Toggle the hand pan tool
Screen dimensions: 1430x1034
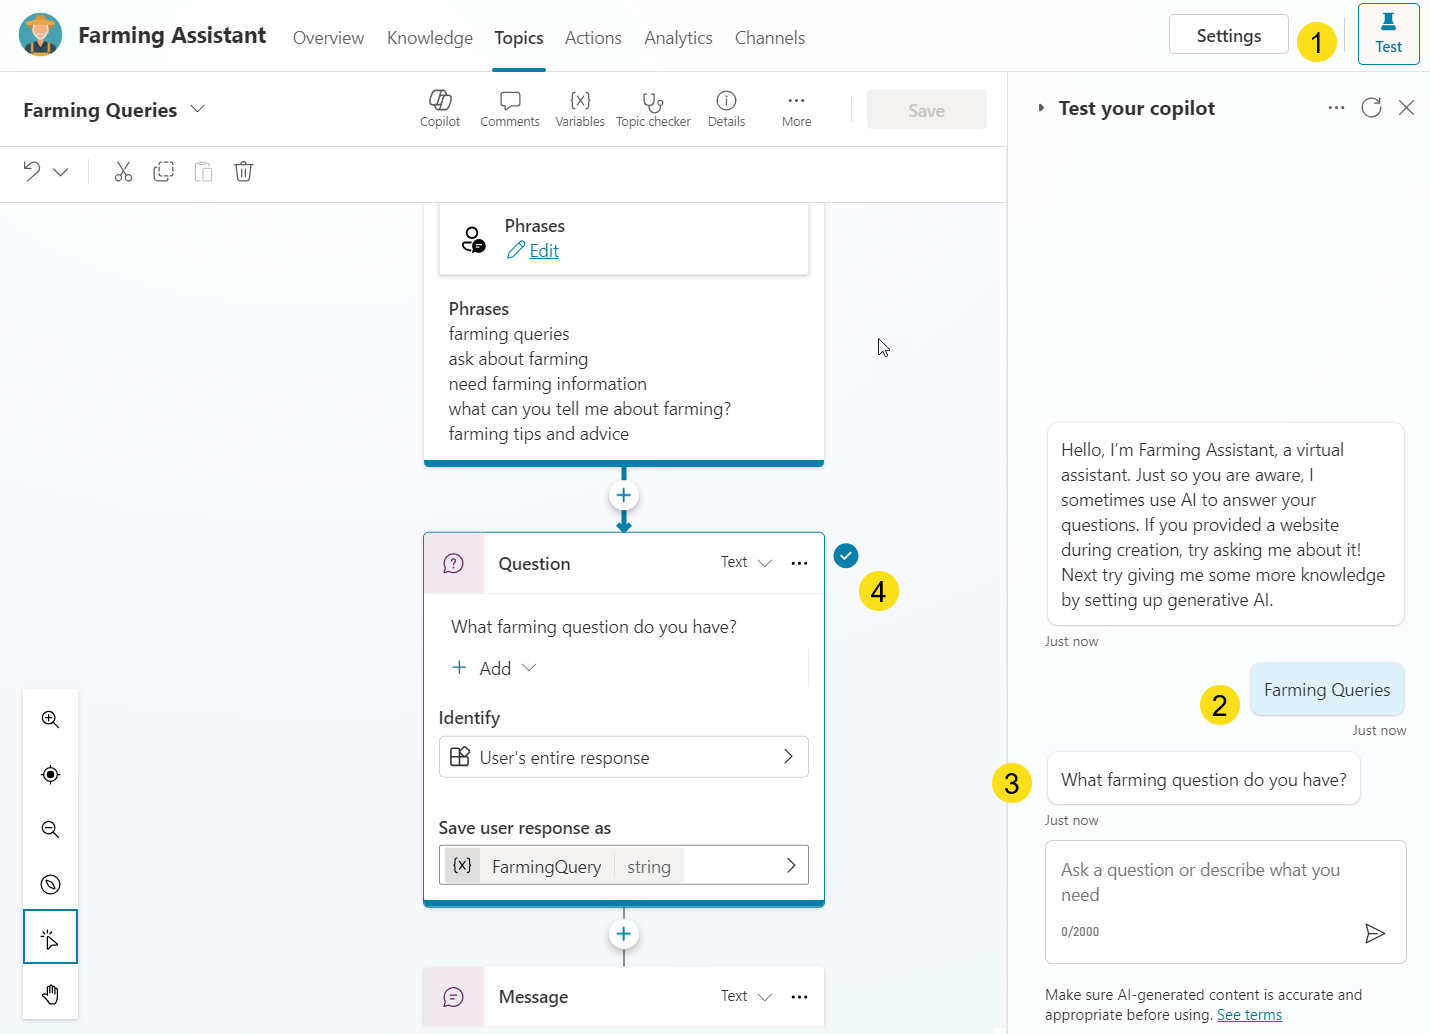tap(50, 994)
